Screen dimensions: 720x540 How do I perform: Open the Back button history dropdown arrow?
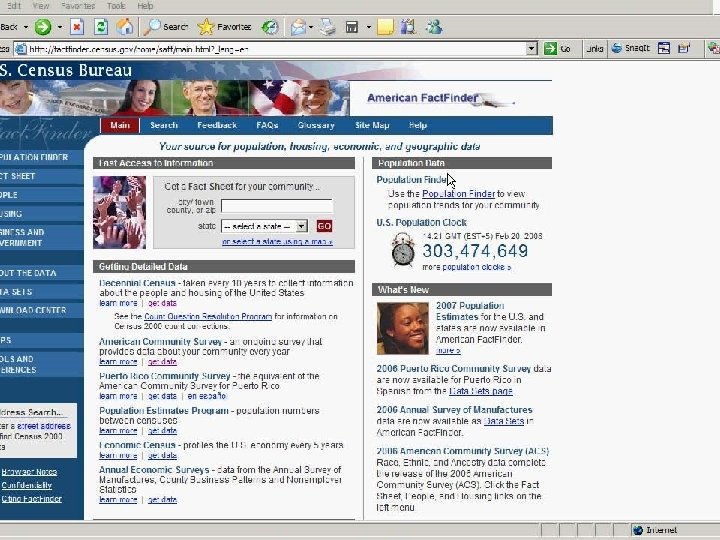pos(26,27)
